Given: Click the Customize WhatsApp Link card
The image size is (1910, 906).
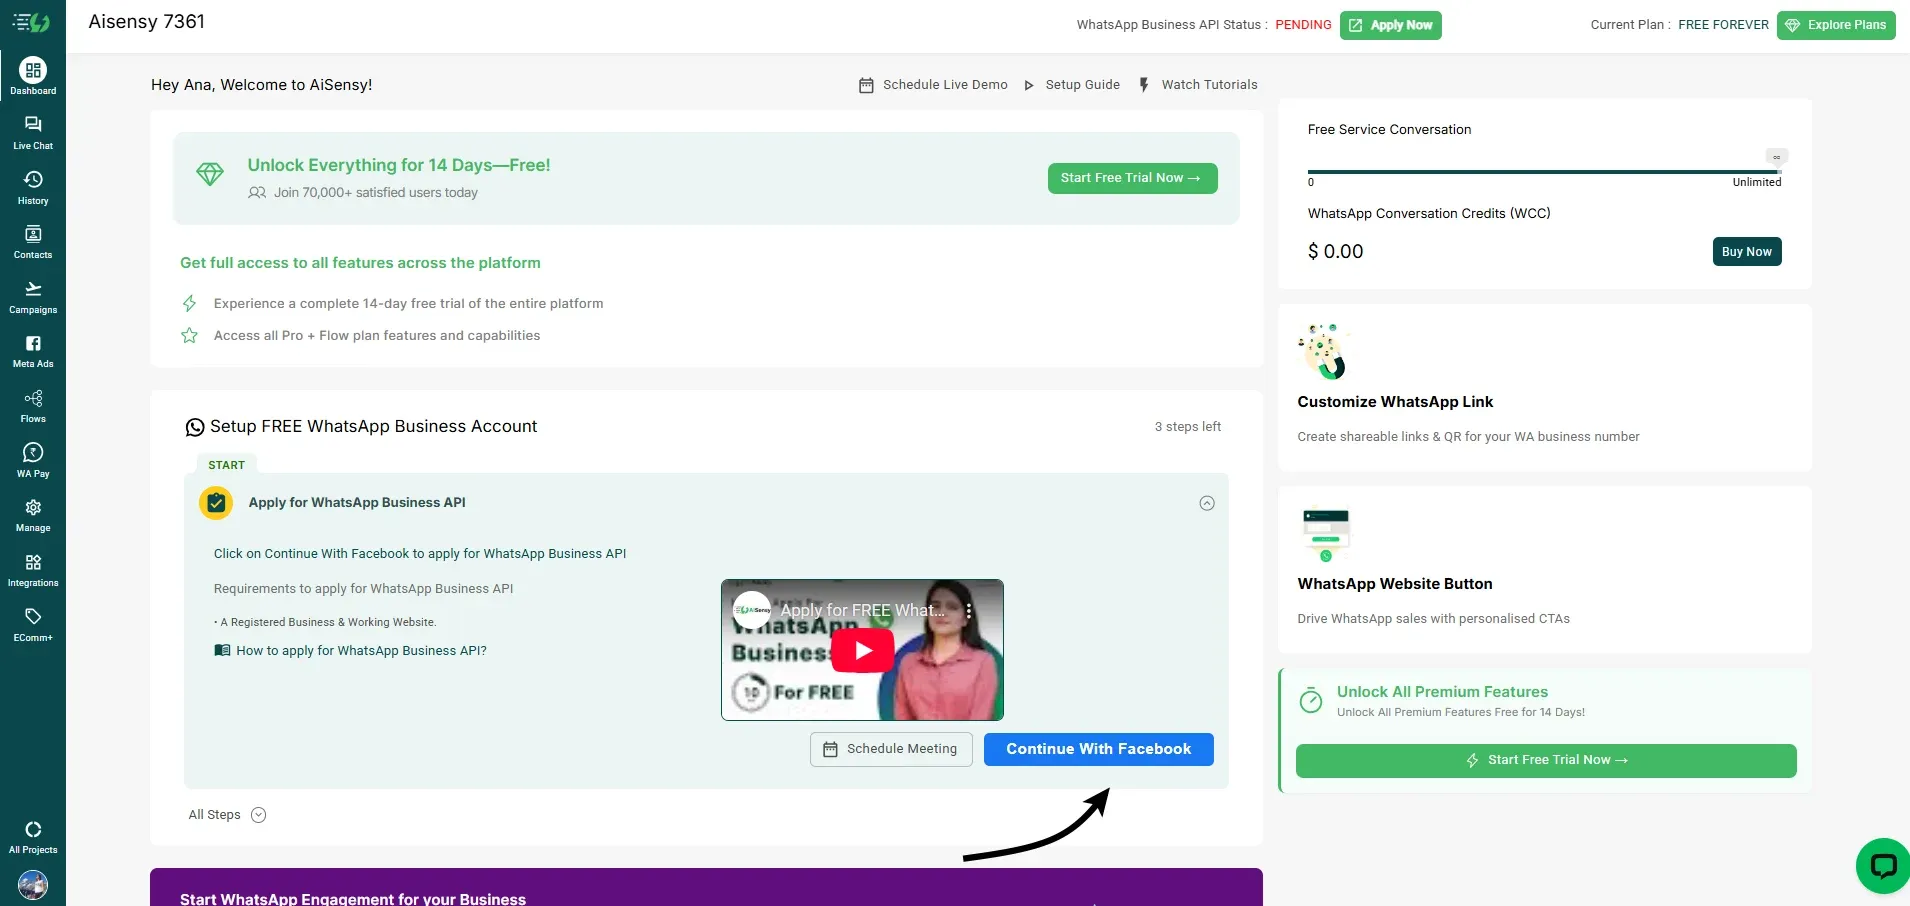Looking at the screenshot, I should 1544,387.
